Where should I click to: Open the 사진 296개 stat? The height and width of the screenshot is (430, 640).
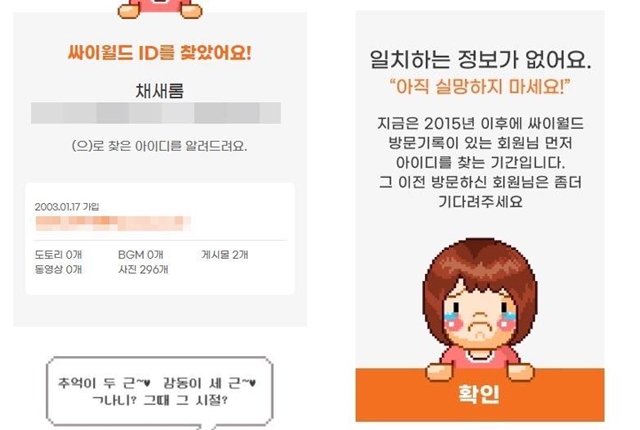tap(143, 269)
